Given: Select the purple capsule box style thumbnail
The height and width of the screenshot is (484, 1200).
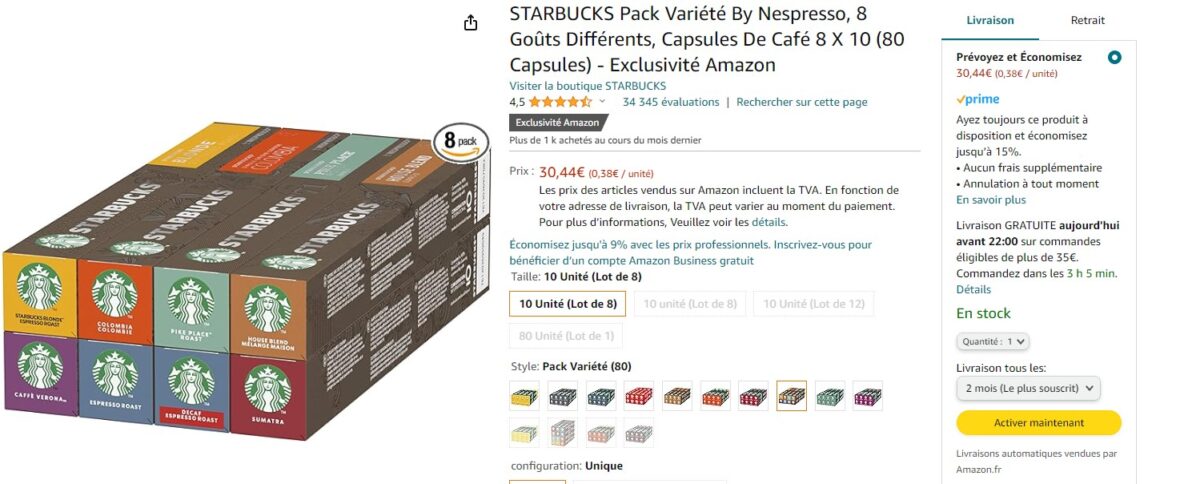Looking at the screenshot, I should pyautogui.click(x=868, y=396).
